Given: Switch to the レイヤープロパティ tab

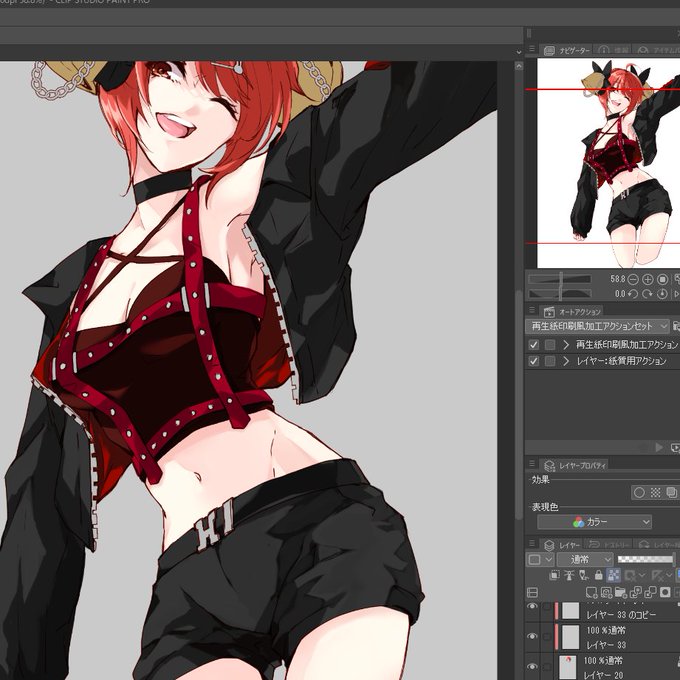Looking at the screenshot, I should tap(575, 466).
